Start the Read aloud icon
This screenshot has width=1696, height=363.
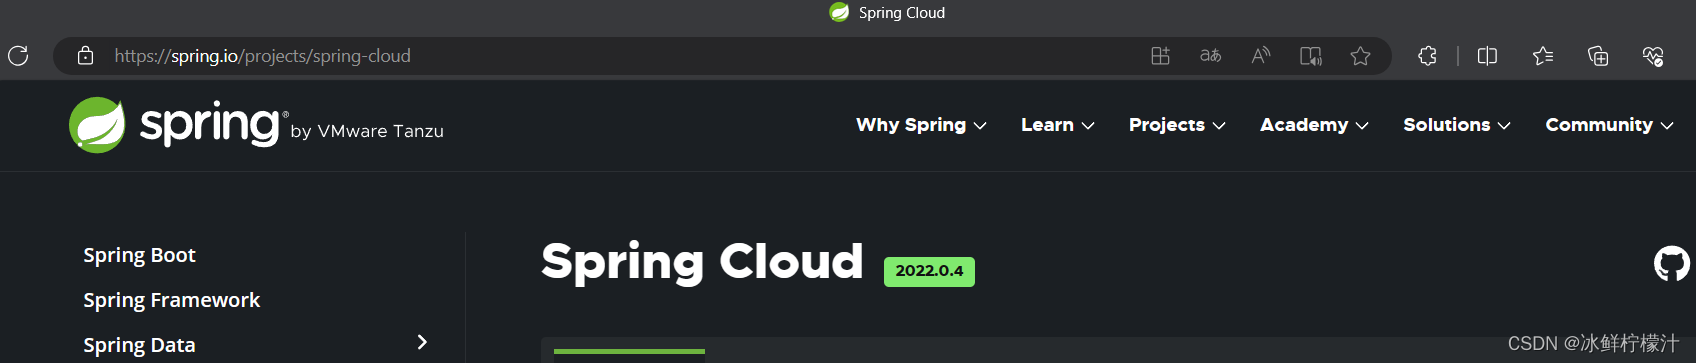pyautogui.click(x=1260, y=56)
